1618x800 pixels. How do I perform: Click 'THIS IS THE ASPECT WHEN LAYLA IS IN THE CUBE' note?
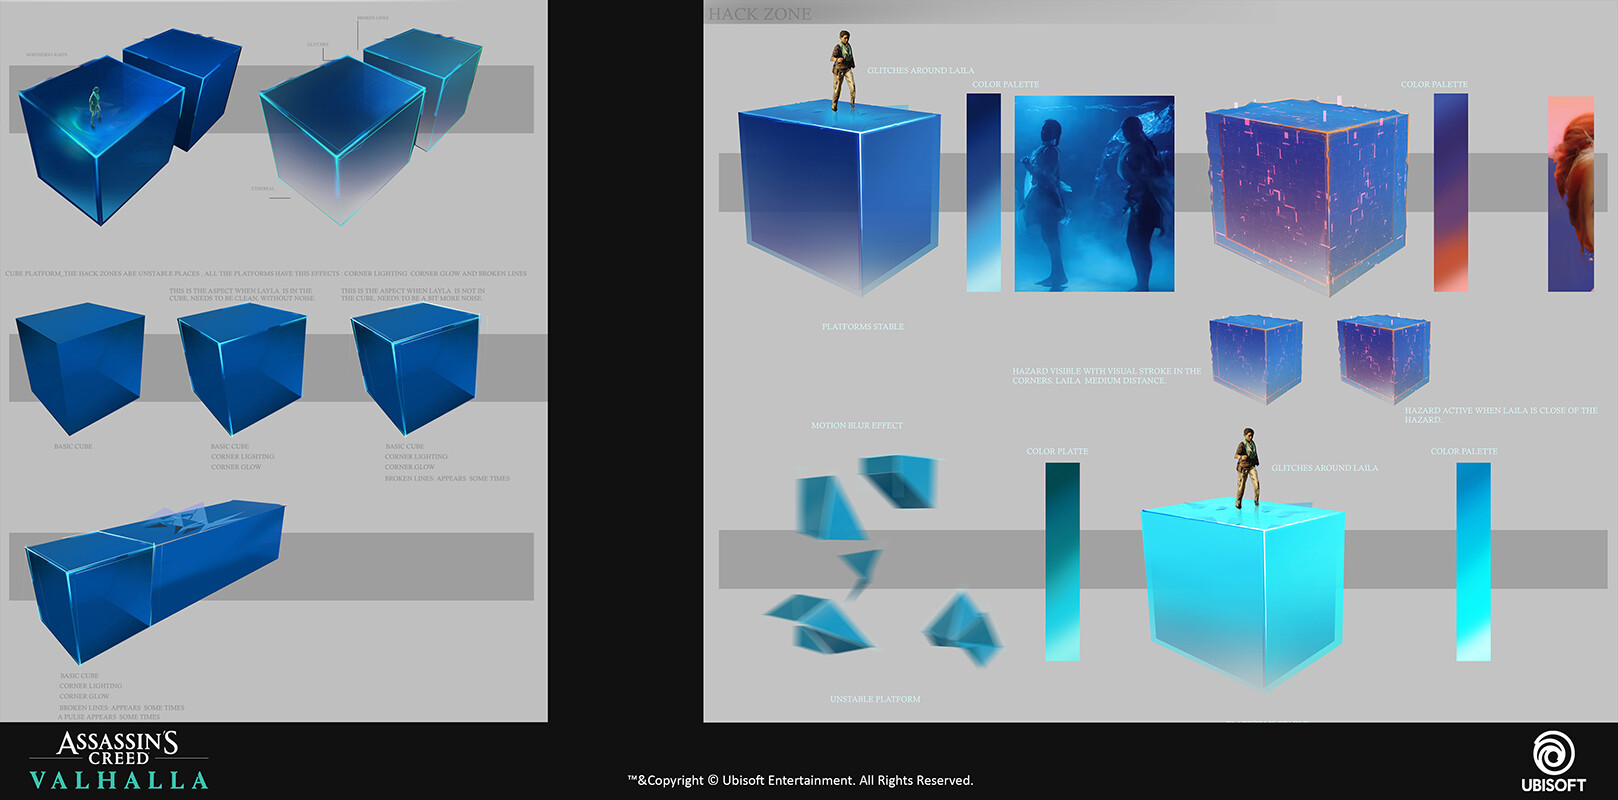[x=241, y=295]
